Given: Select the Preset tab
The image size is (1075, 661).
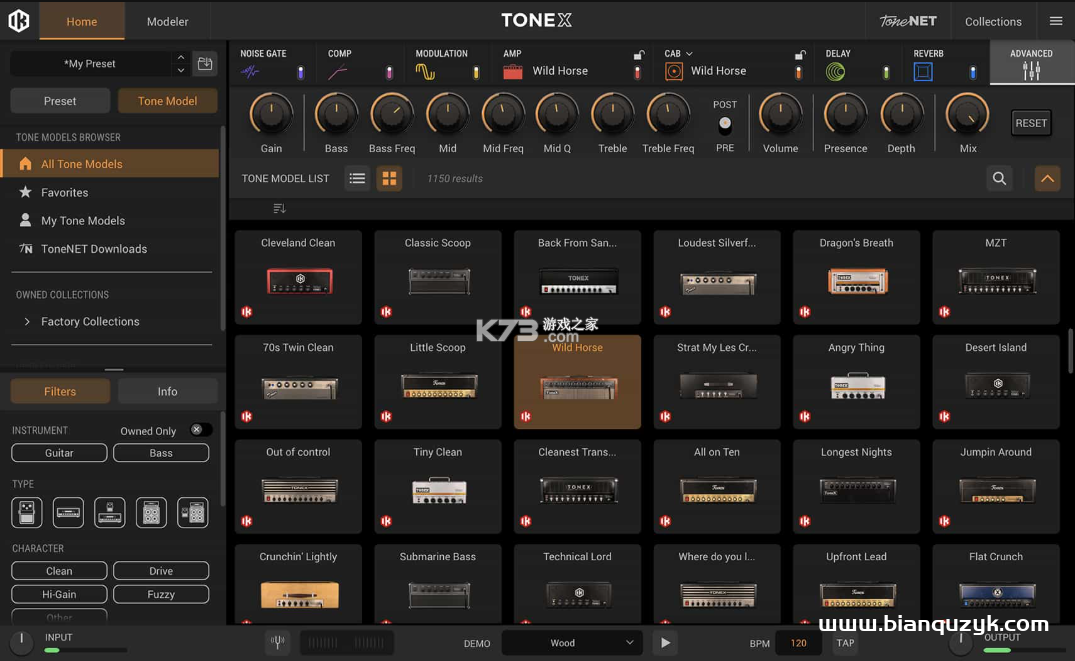Looking at the screenshot, I should pyautogui.click(x=60, y=101).
